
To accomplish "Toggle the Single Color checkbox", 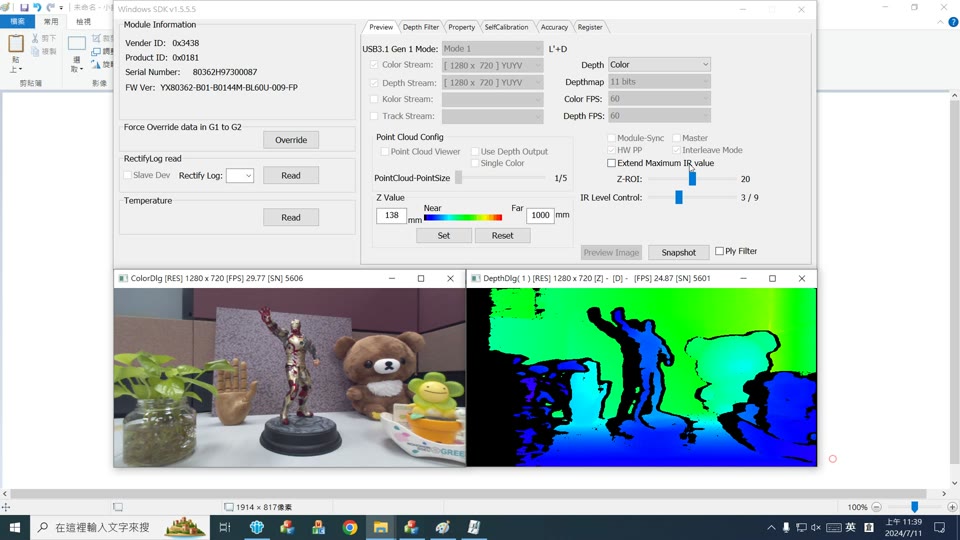I will point(474,163).
